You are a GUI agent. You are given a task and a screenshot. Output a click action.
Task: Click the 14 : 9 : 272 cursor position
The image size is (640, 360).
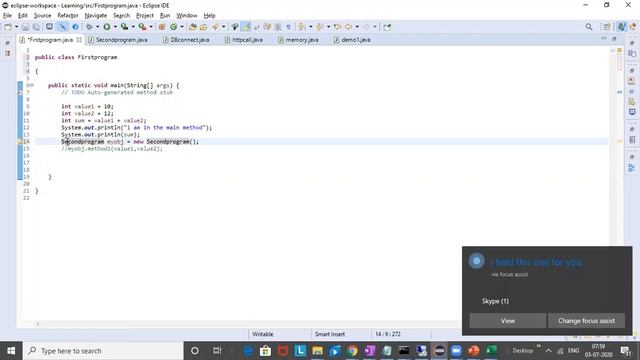(x=388, y=334)
